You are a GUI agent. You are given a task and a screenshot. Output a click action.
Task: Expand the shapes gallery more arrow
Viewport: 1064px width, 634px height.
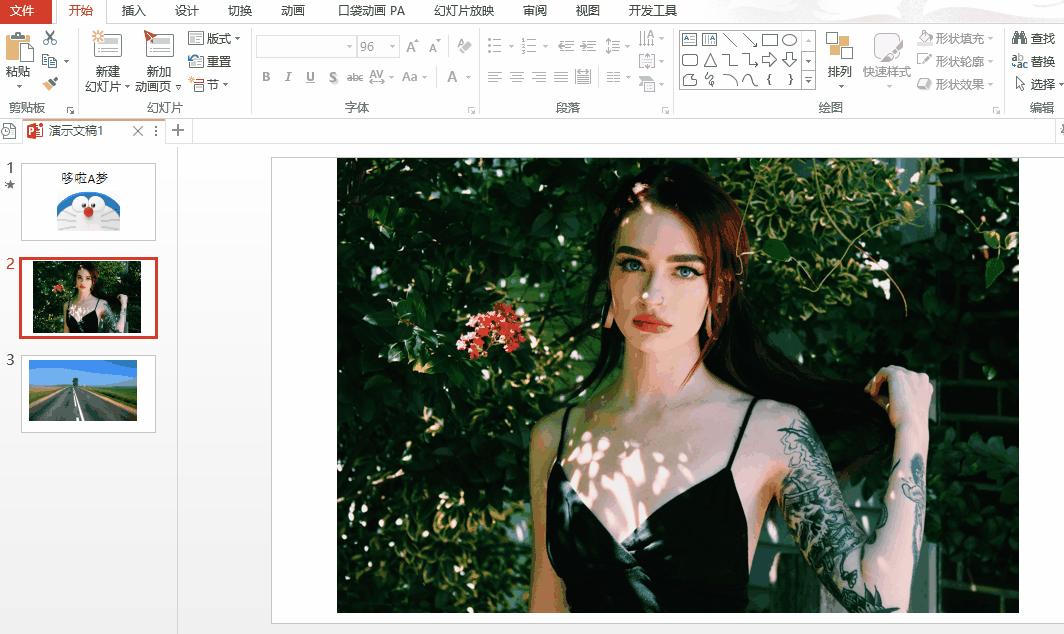point(807,79)
